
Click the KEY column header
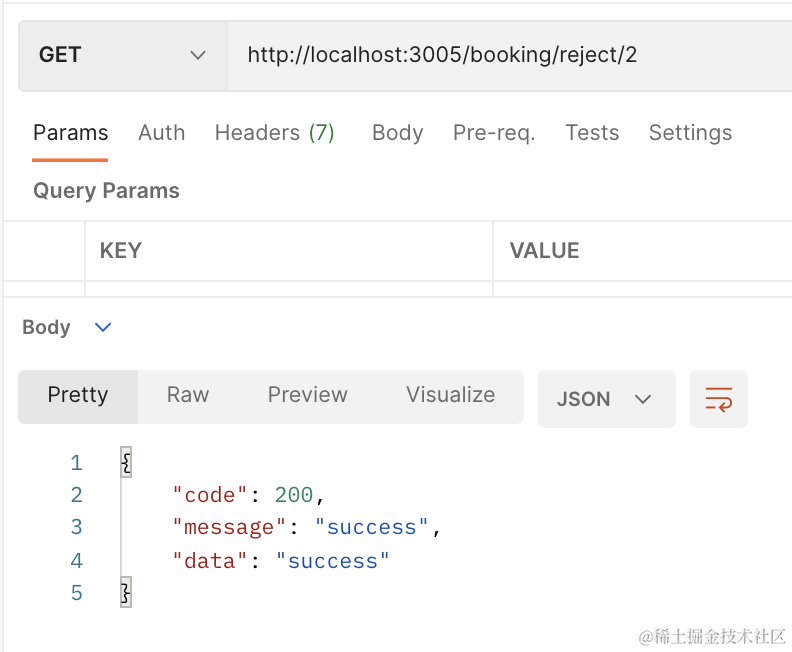(120, 251)
